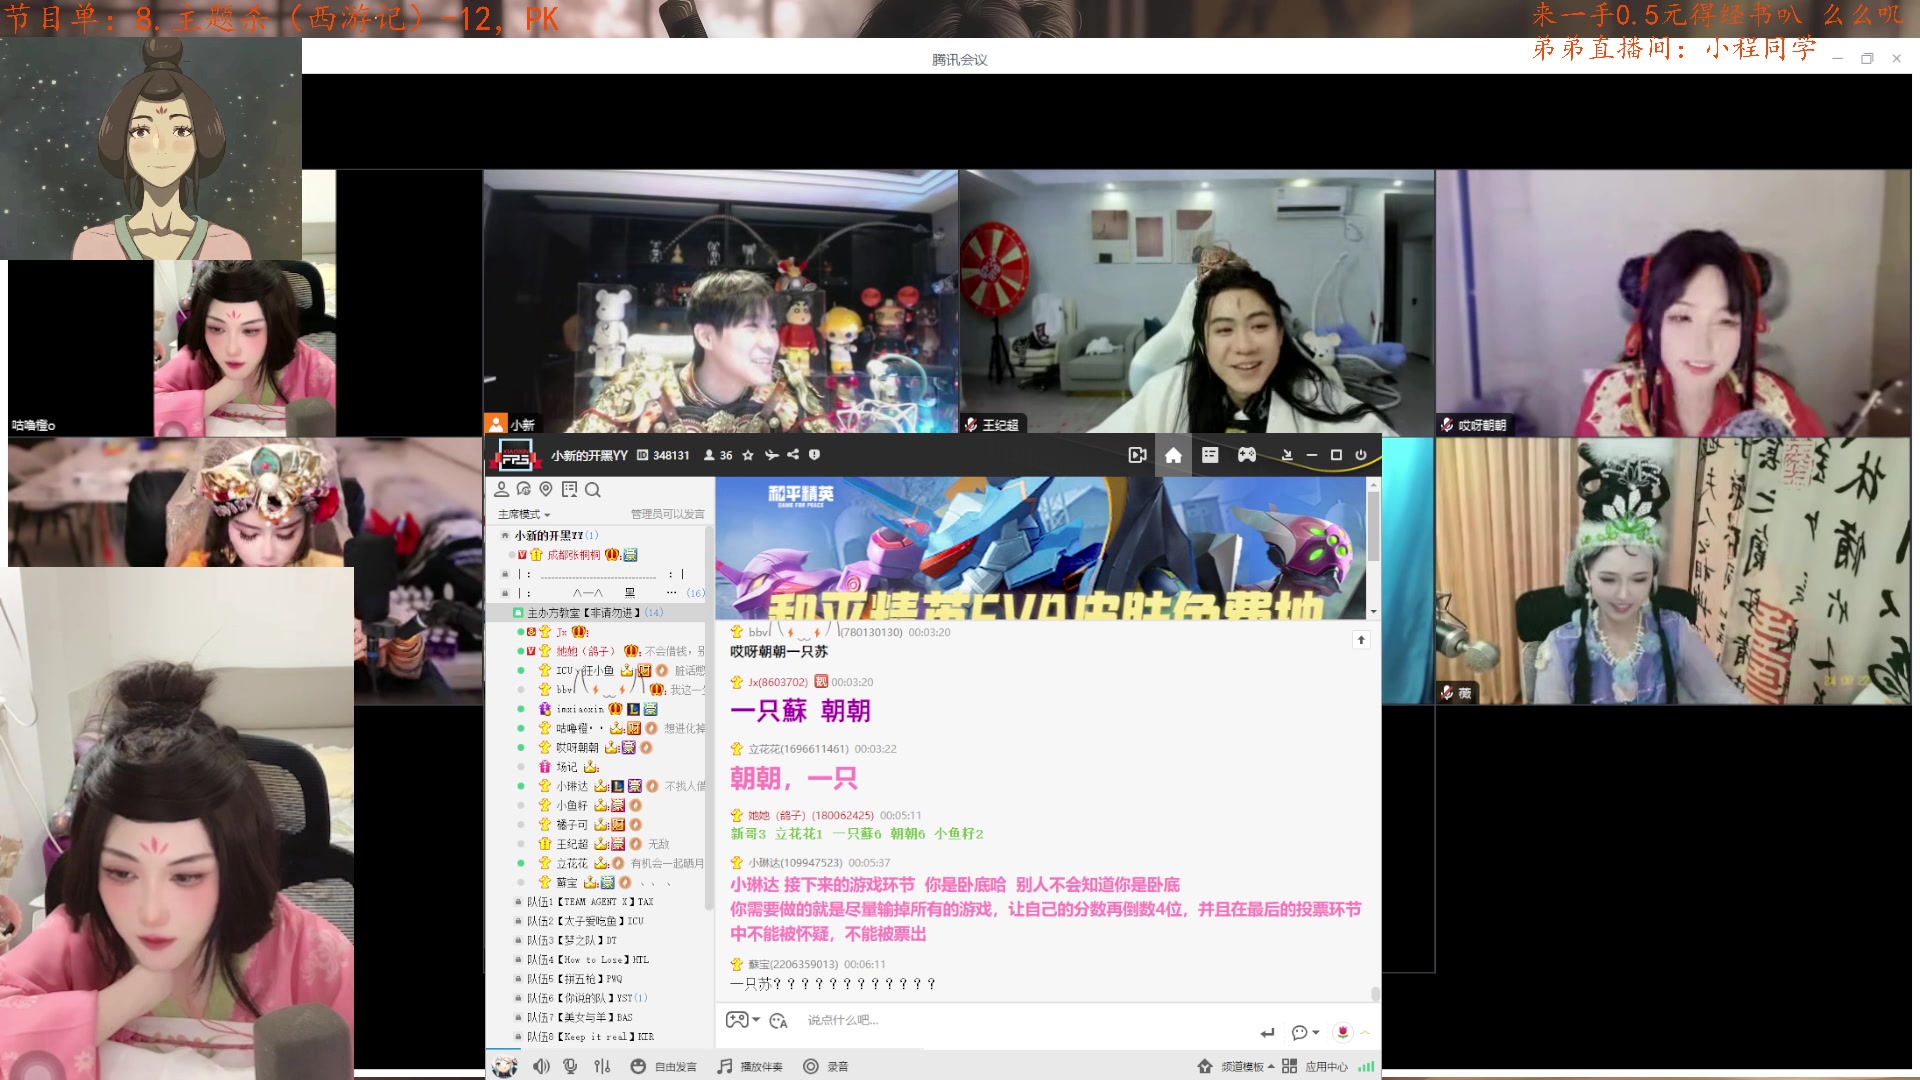The image size is (1920, 1080).
Task: Select user 成都张桐桐 in channel tree
Action: [574, 555]
